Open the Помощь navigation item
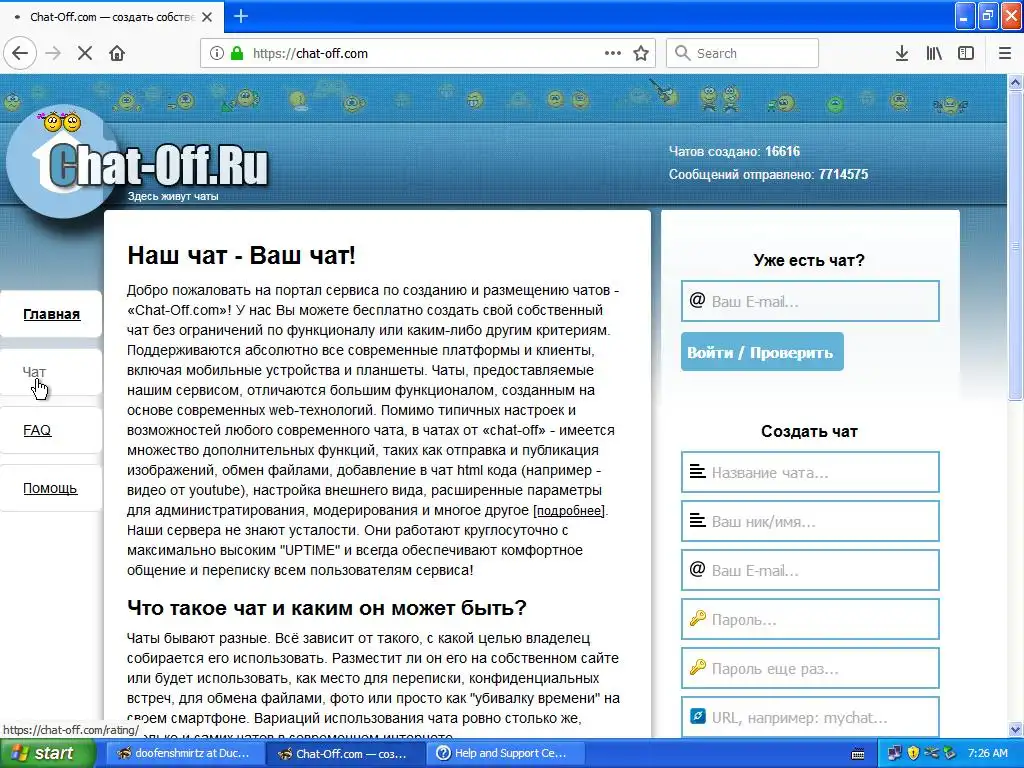 [50, 488]
